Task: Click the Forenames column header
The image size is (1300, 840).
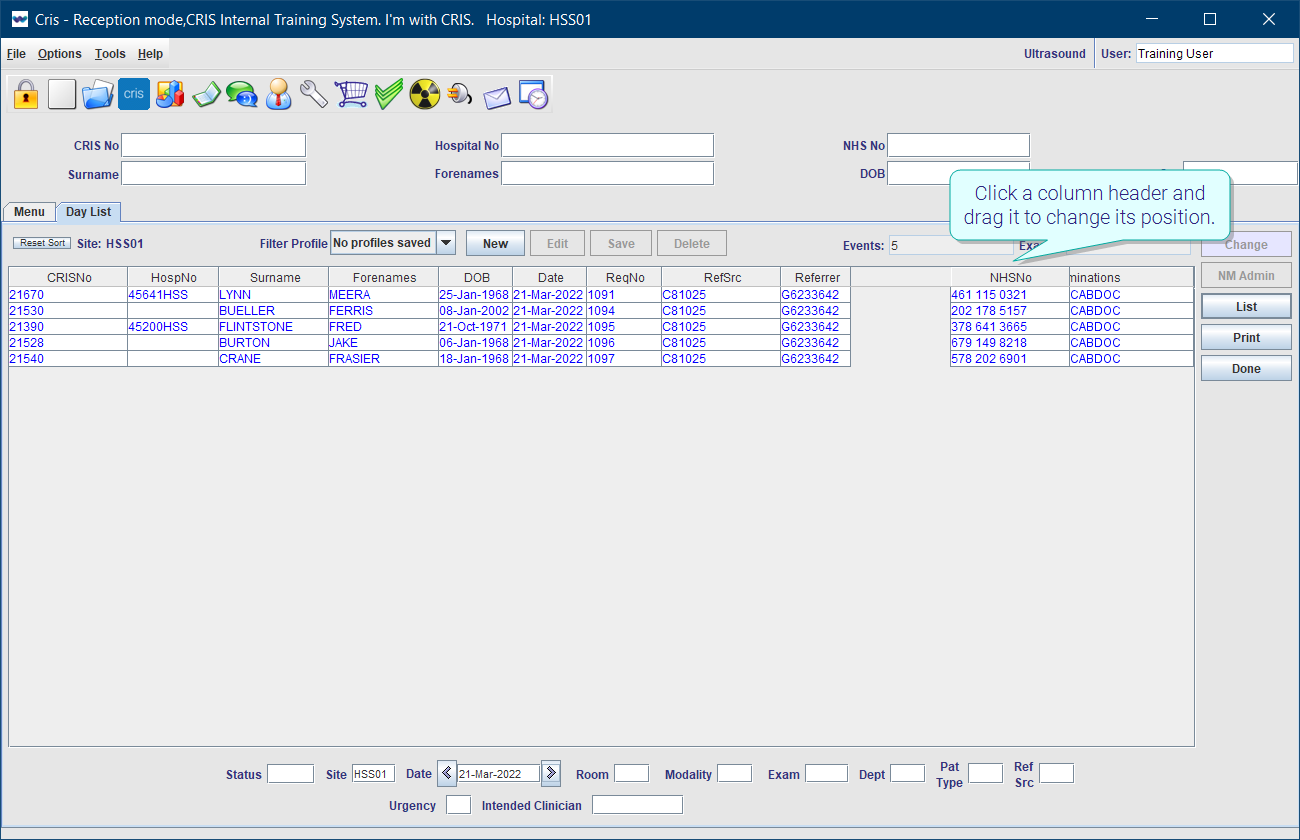Action: (x=383, y=278)
